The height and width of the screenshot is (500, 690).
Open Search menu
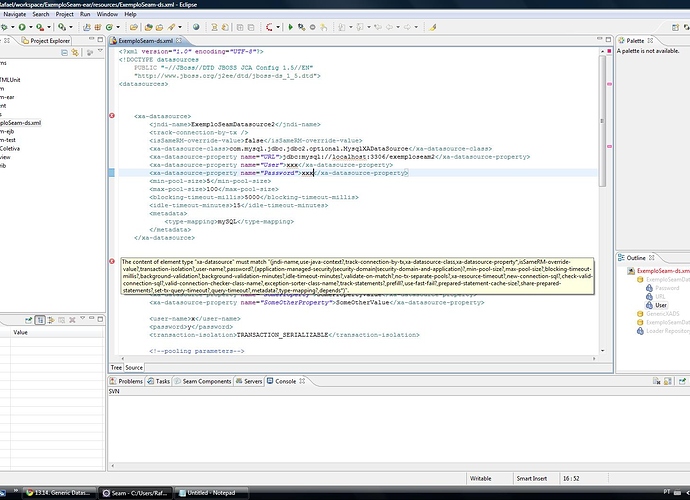pos(40,14)
